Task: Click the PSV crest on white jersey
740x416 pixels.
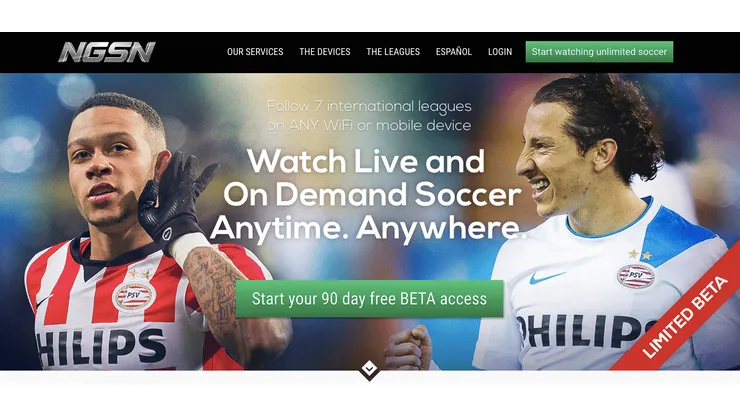Action: (636, 276)
